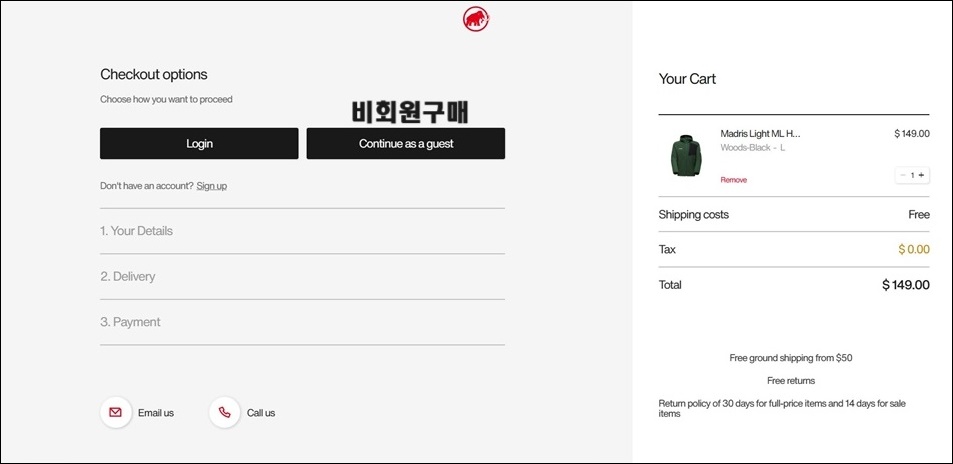Click the Email us label
Viewport: 953px width, 464px height.
tap(156, 413)
